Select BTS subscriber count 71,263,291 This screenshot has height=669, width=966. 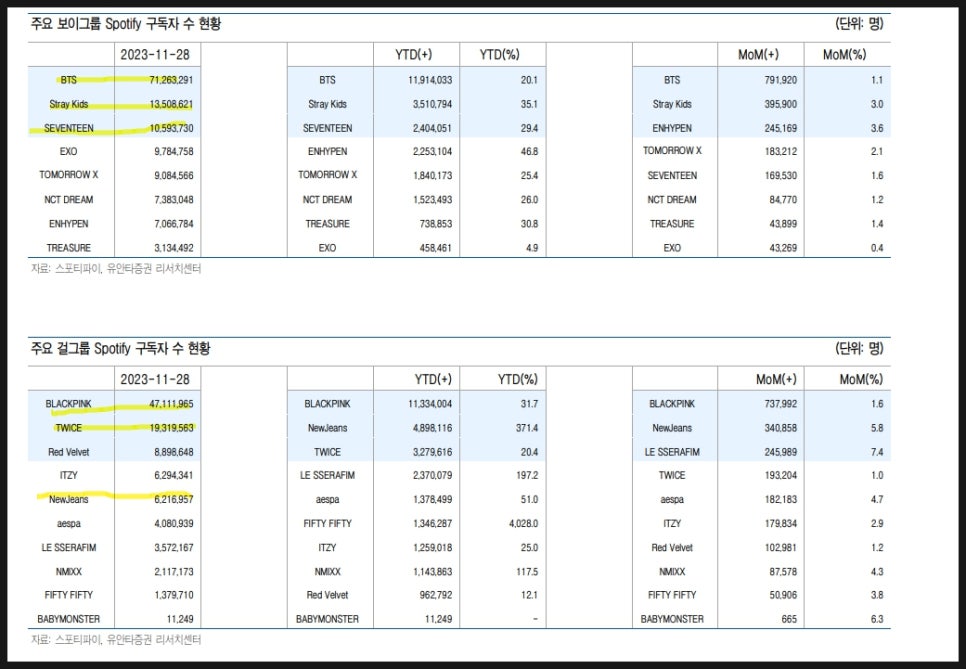171,80
